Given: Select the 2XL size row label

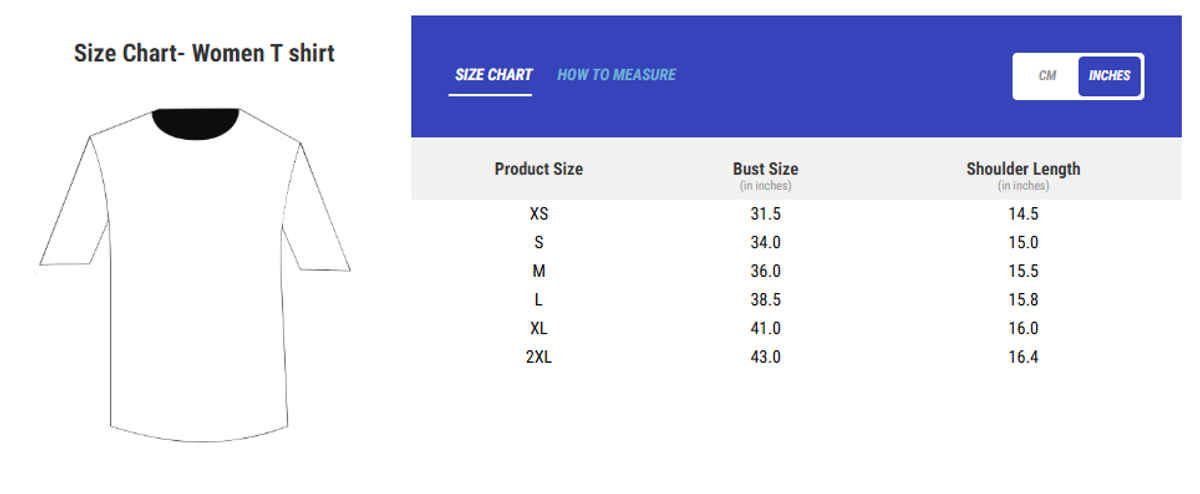Looking at the screenshot, I should click(x=538, y=357).
